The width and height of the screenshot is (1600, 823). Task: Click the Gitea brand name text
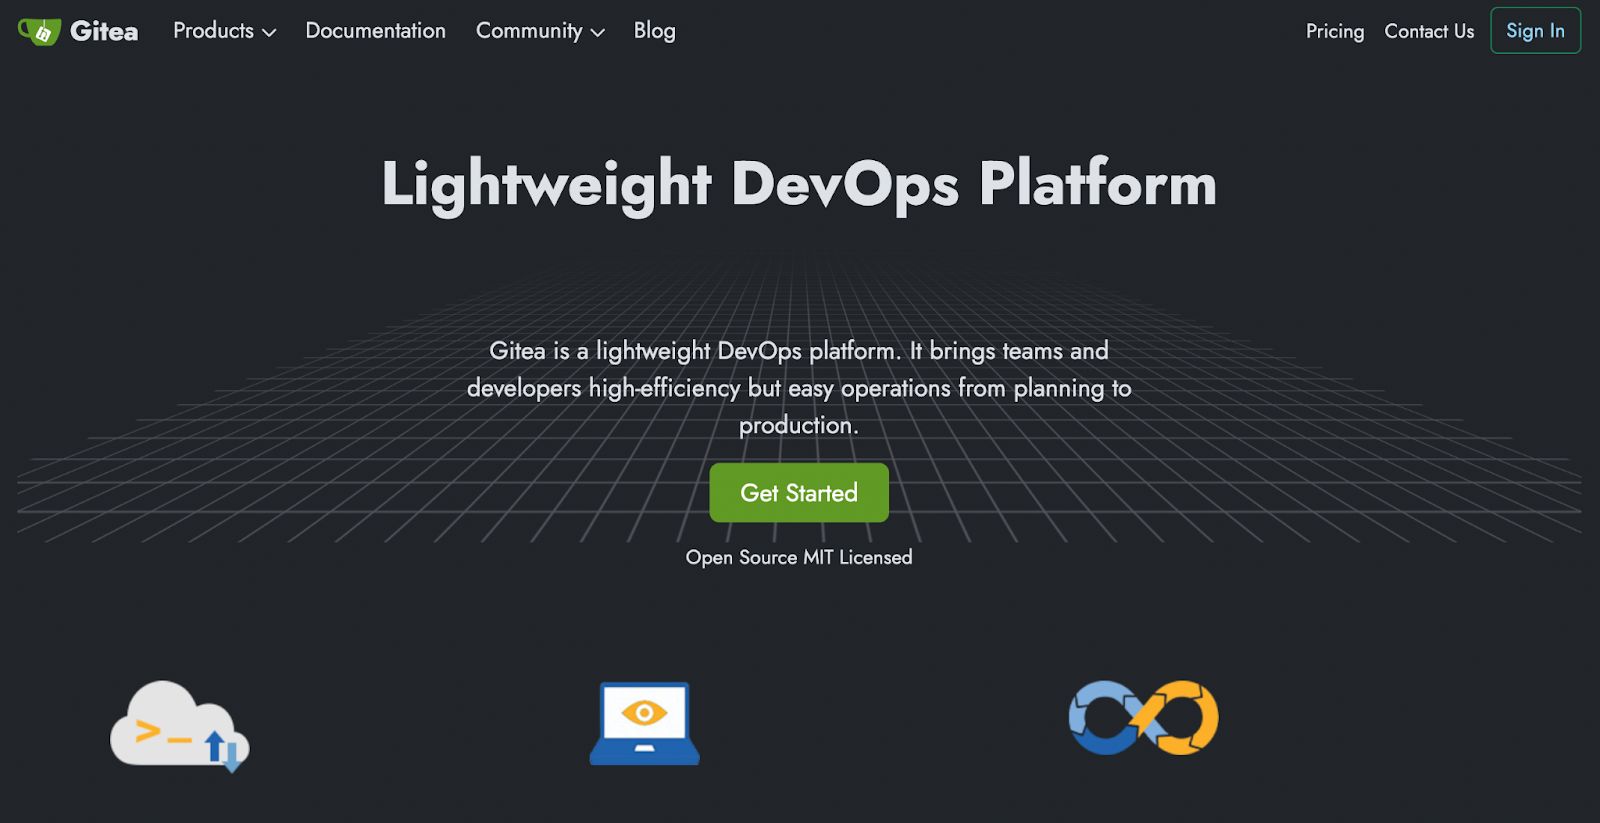pos(104,32)
